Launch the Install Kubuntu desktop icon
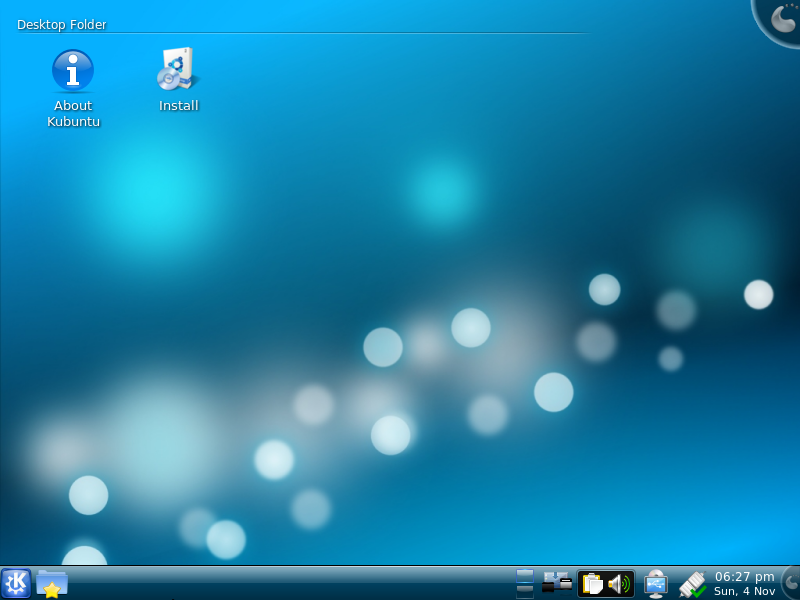 click(178, 70)
